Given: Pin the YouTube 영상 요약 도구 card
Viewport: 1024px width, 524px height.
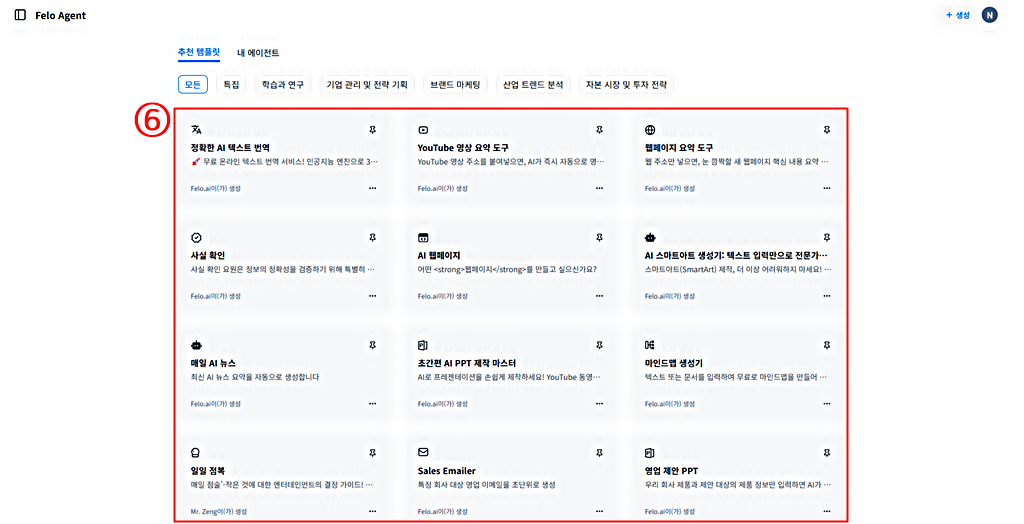Looking at the screenshot, I should click(600, 130).
